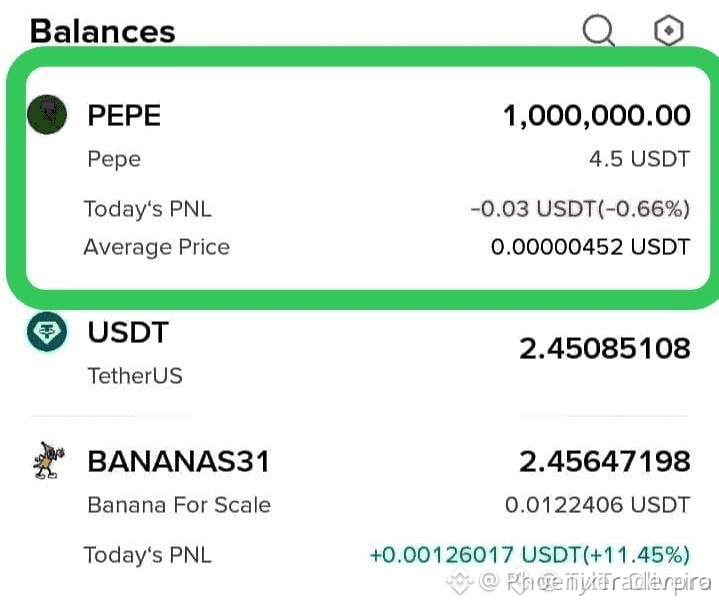Tap the TetherUS subtitle

click(x=135, y=376)
